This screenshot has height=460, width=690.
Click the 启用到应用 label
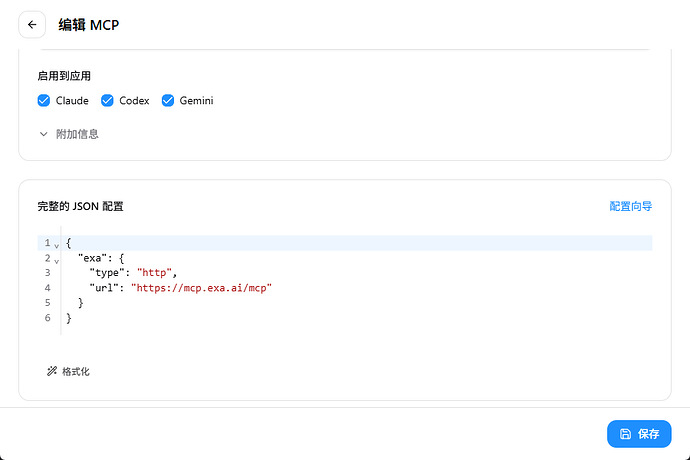point(64,76)
